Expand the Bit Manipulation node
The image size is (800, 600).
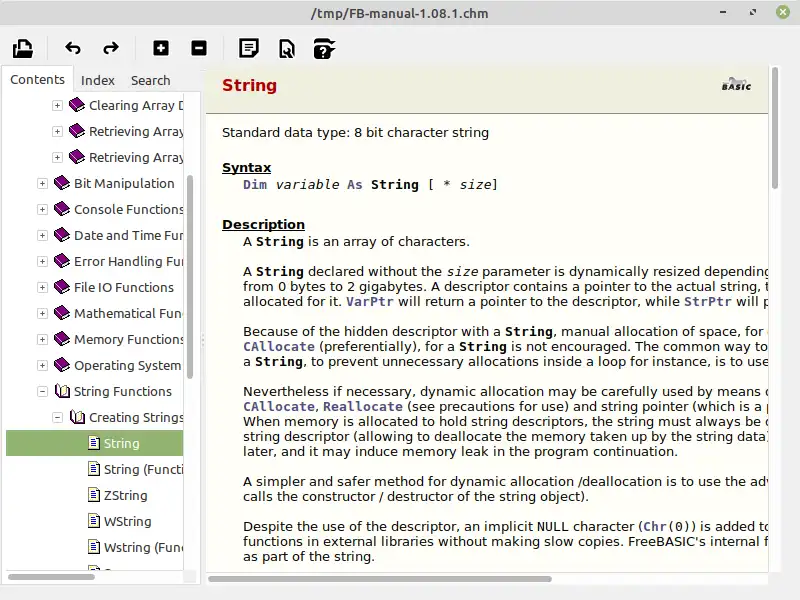pos(42,184)
